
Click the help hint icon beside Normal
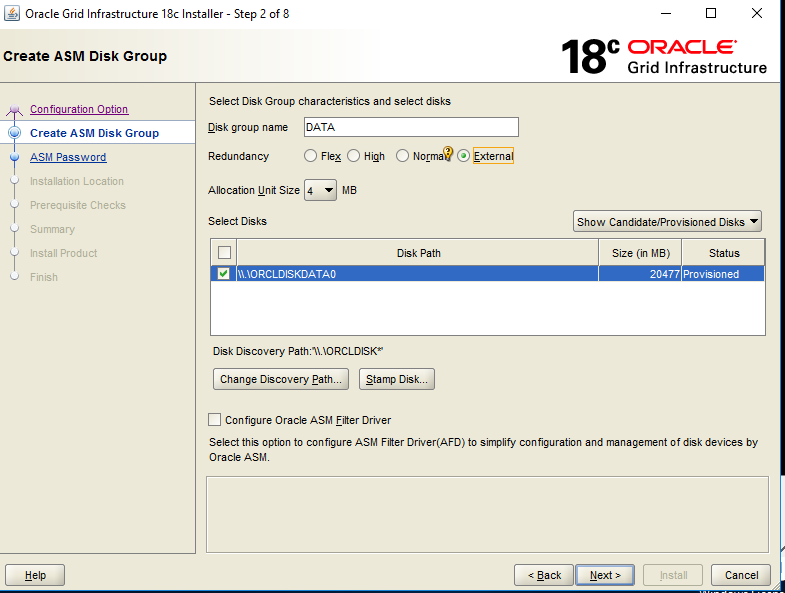[448, 153]
